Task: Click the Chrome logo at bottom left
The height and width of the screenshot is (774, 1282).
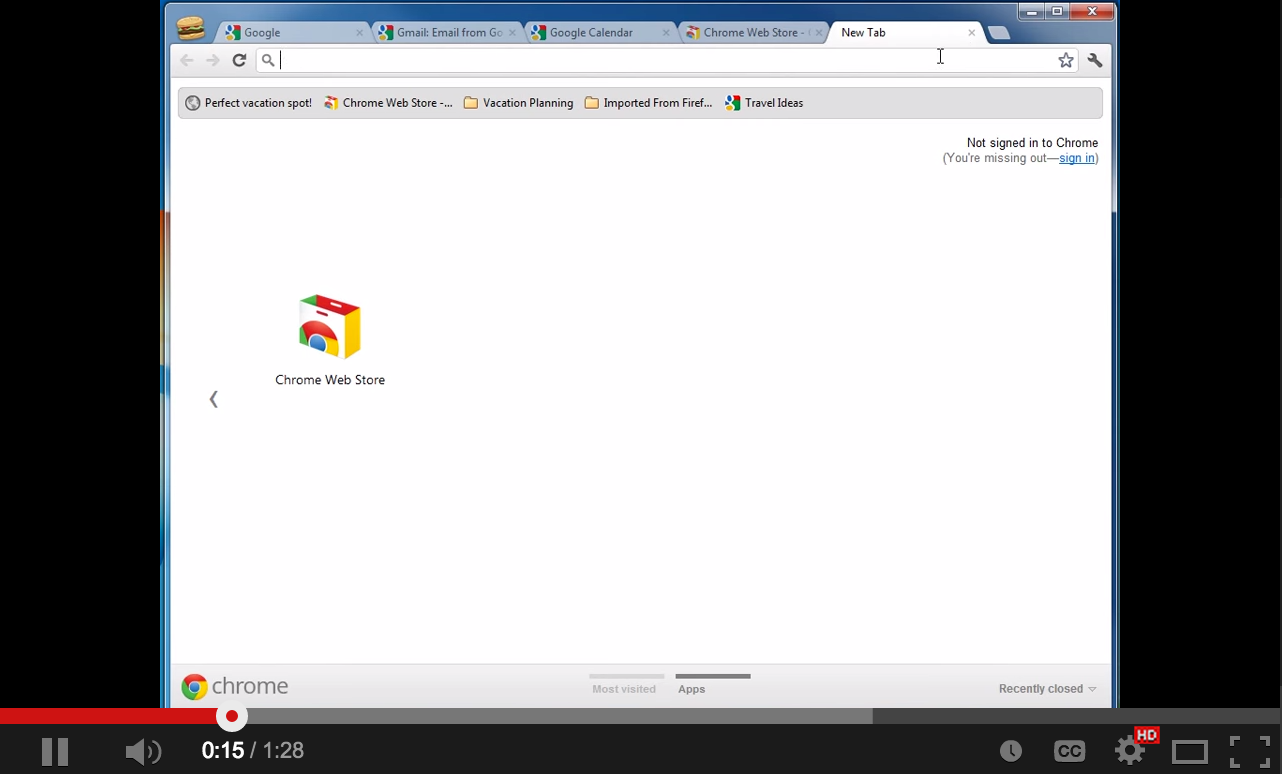Action: click(x=234, y=686)
